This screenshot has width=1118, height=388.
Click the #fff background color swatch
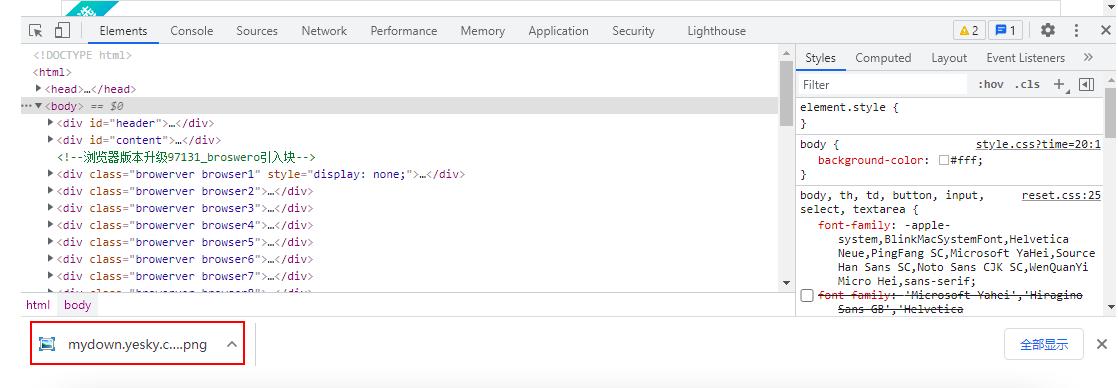click(x=943, y=160)
